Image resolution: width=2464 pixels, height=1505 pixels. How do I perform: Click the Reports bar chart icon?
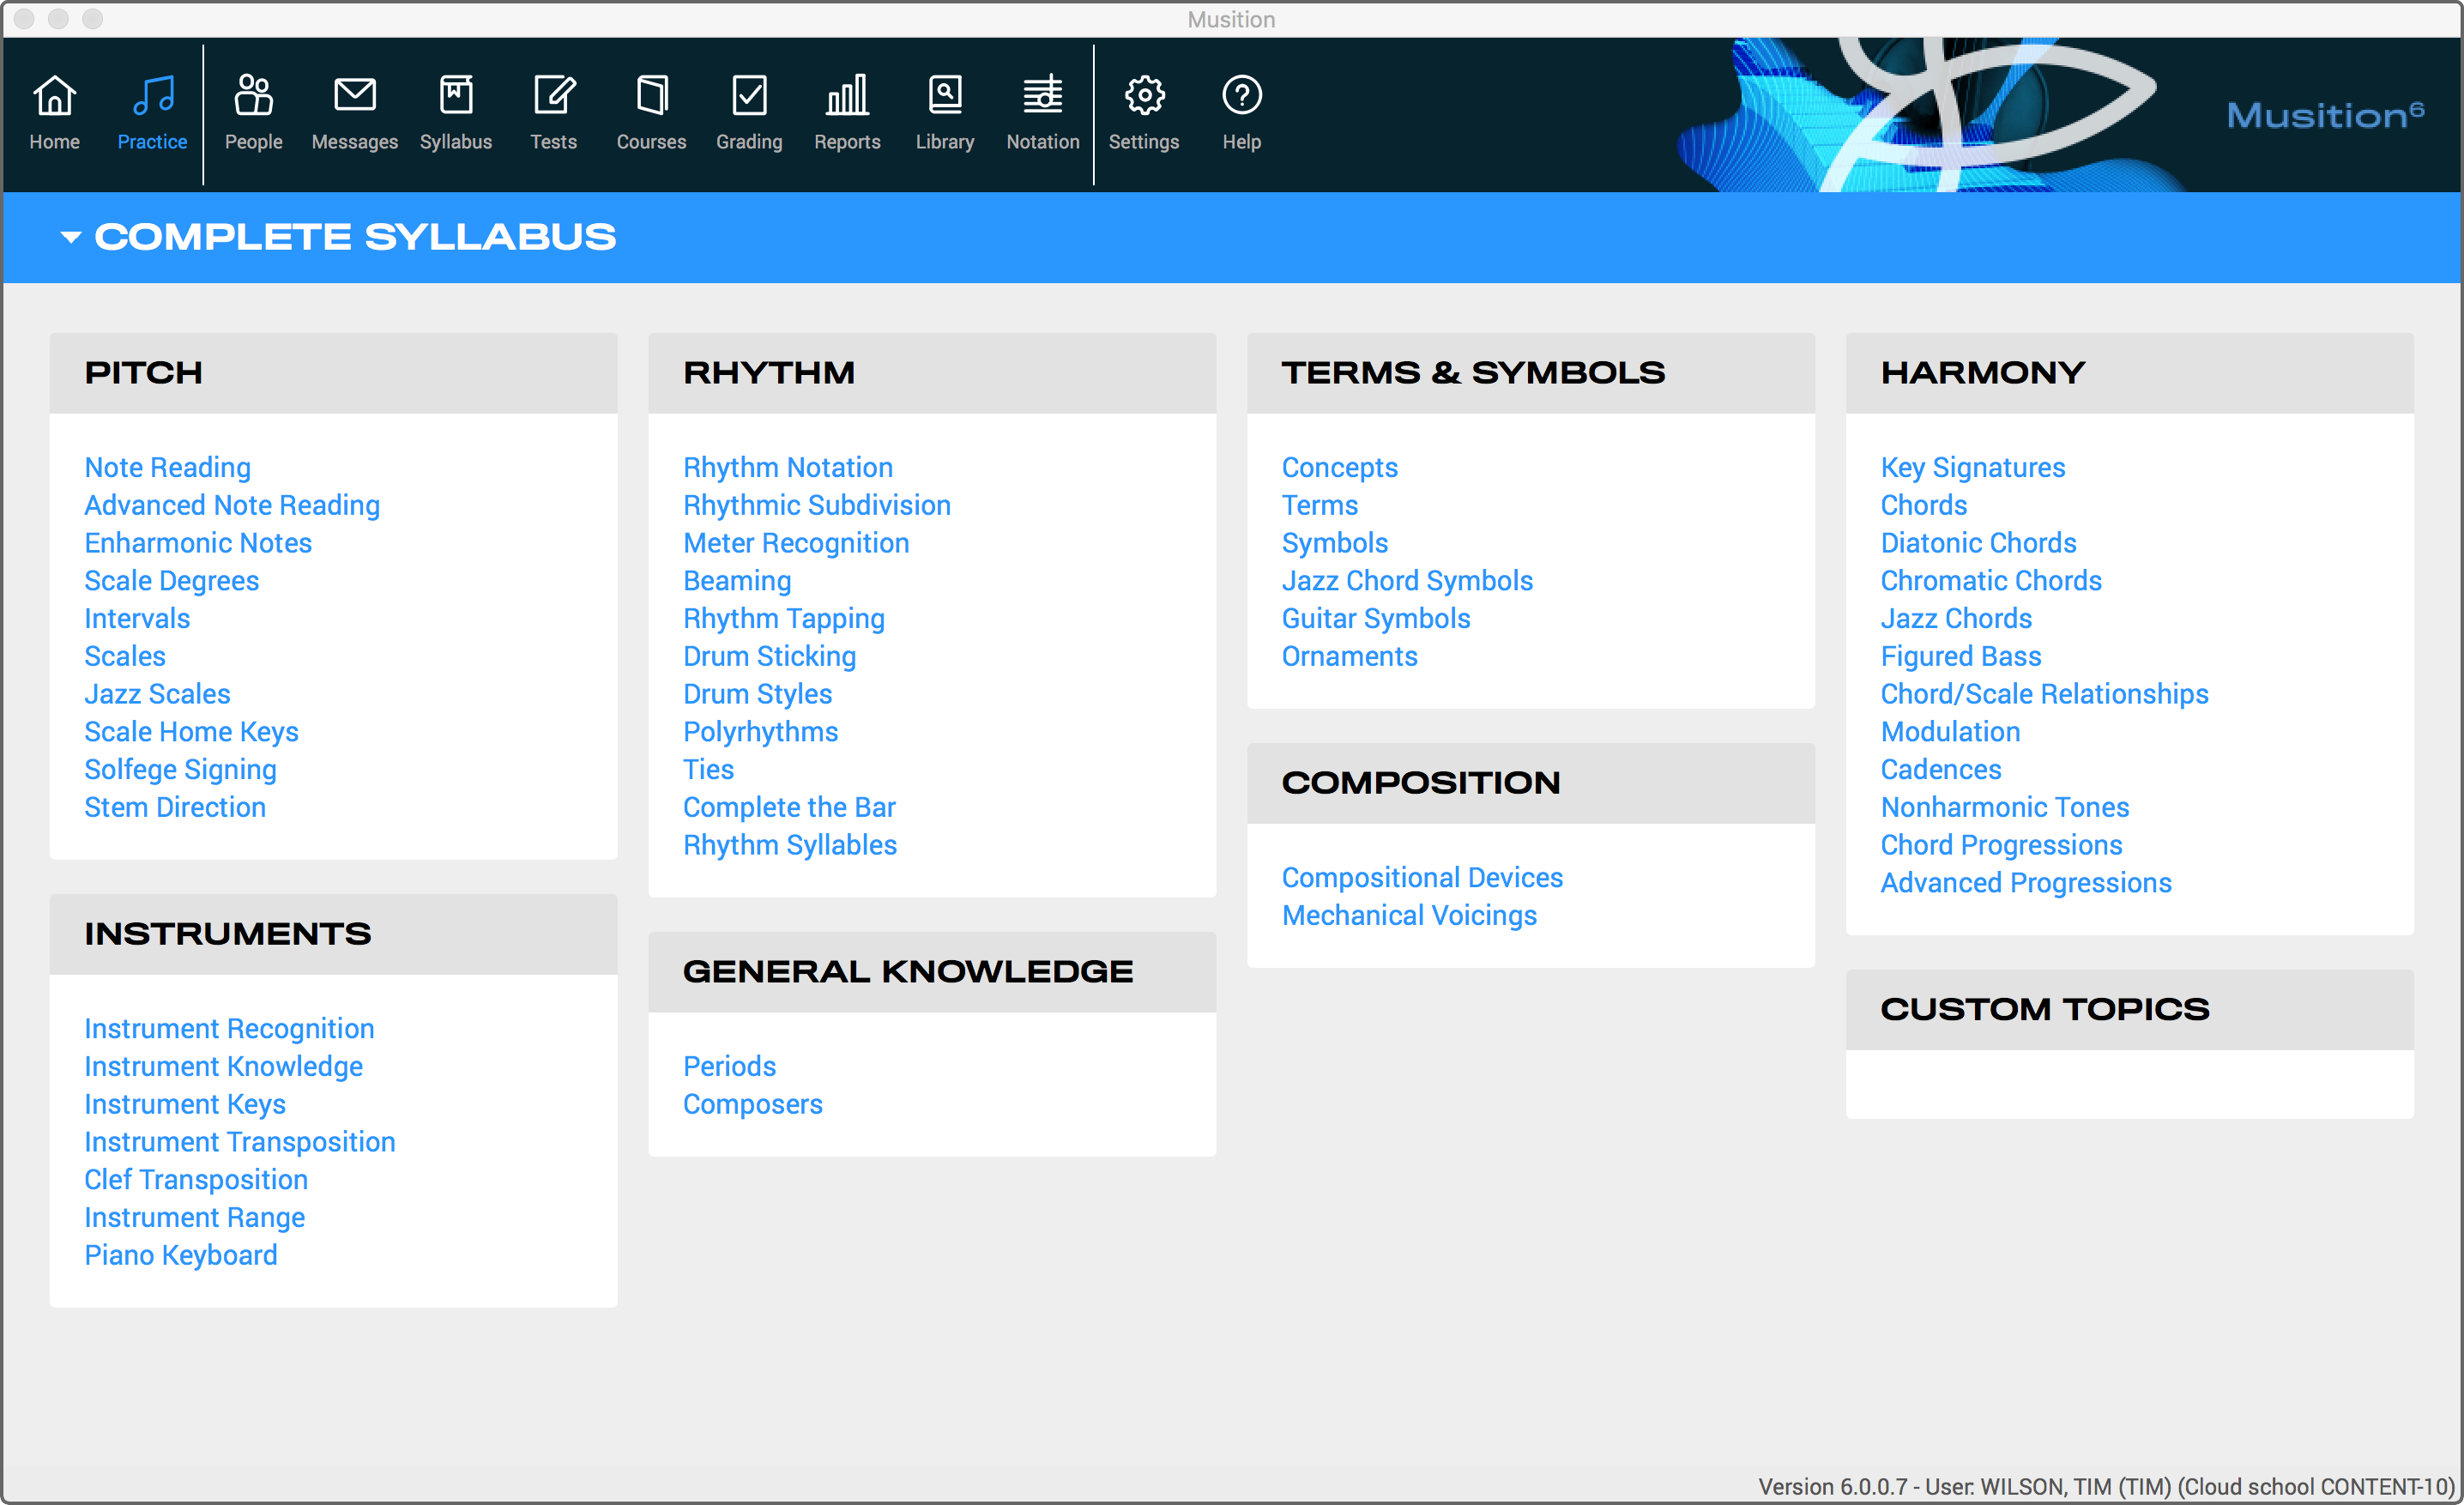click(x=846, y=96)
